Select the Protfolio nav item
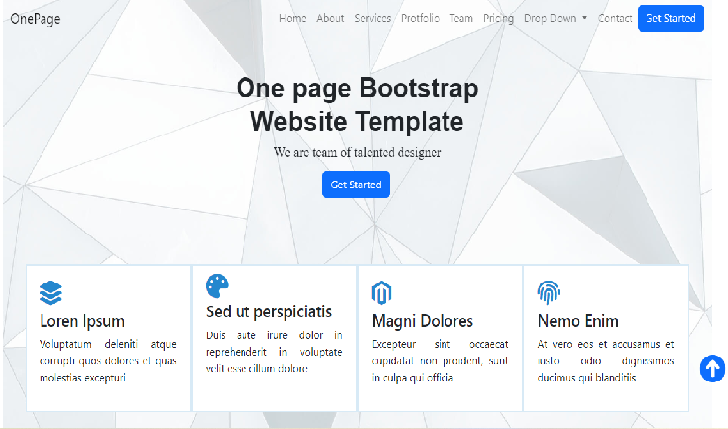The image size is (728, 429). (420, 18)
